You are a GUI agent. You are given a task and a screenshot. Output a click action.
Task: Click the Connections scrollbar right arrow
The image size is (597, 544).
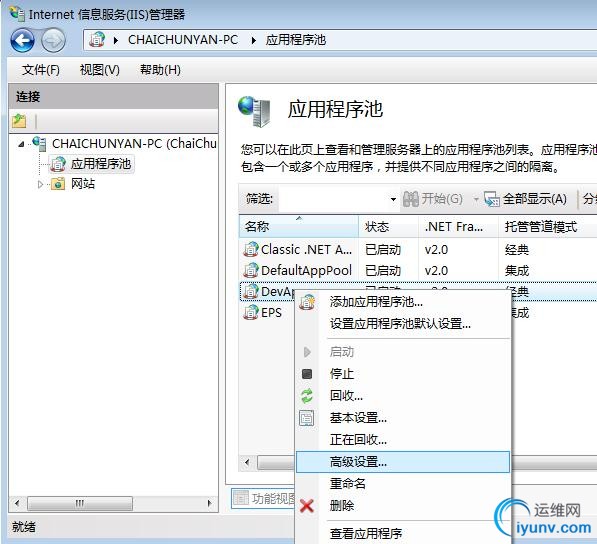click(209, 504)
